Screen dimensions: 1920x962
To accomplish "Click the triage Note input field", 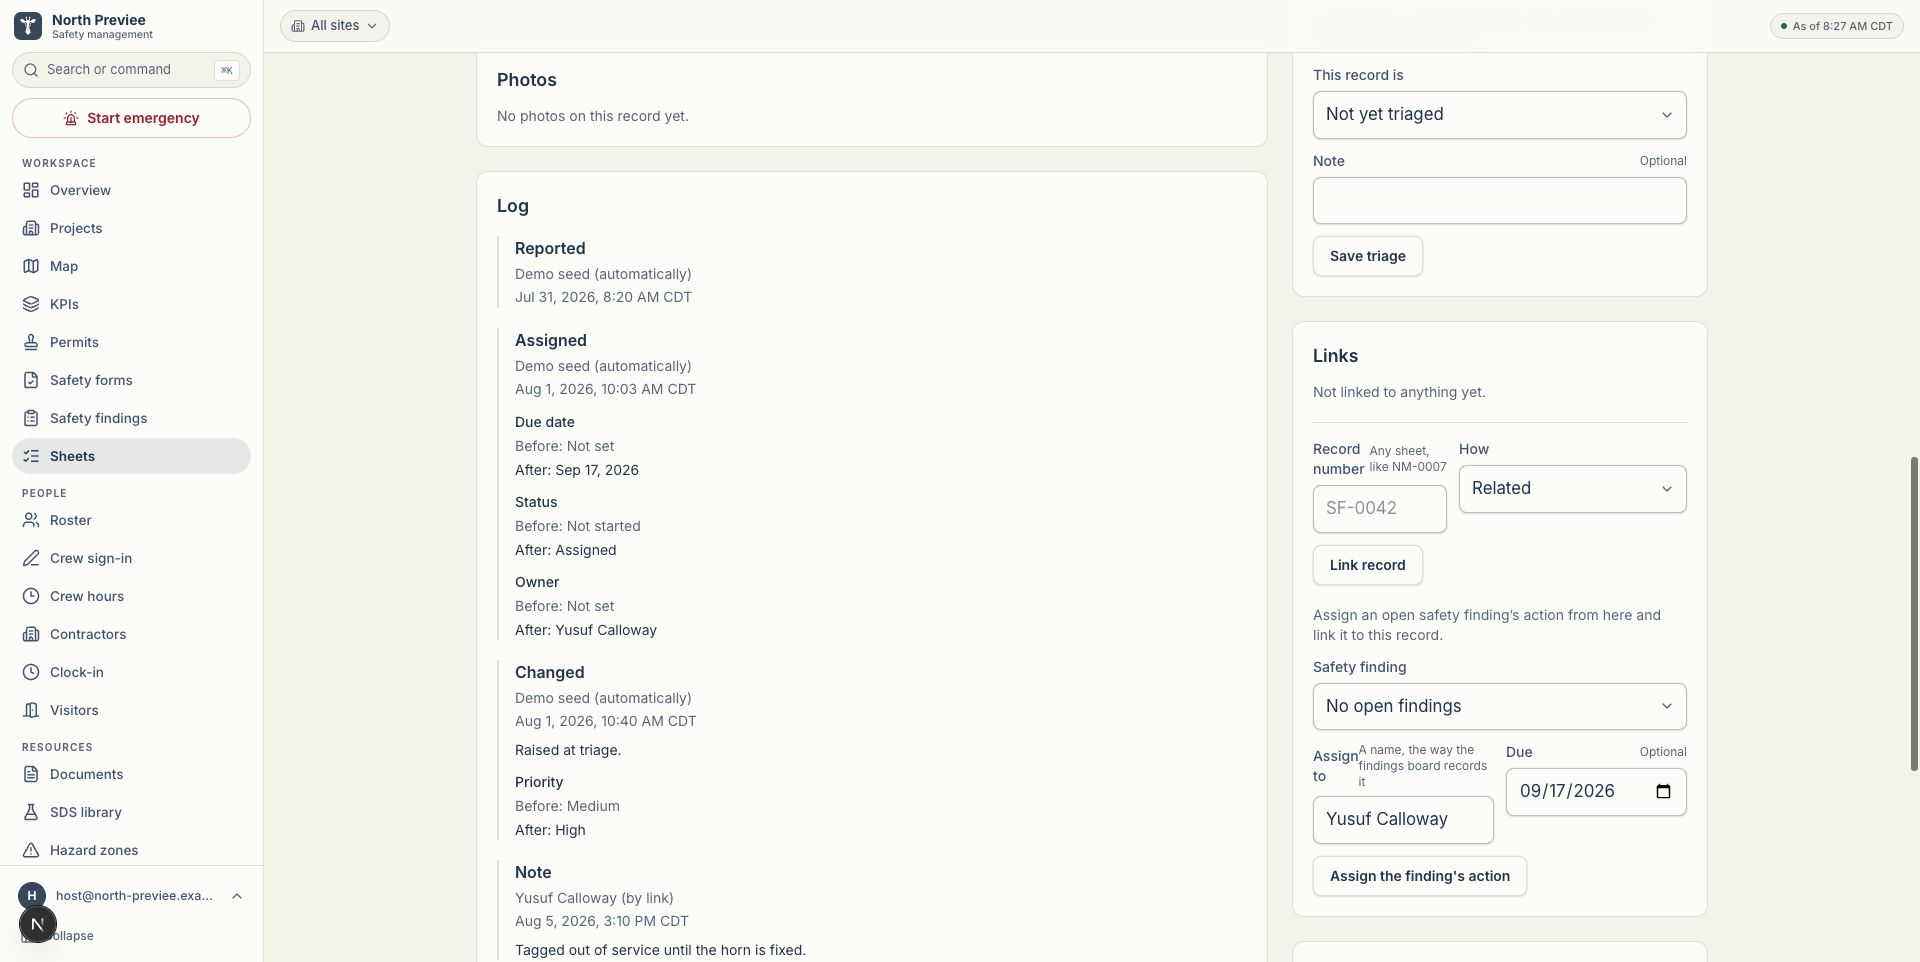I will click(x=1499, y=201).
